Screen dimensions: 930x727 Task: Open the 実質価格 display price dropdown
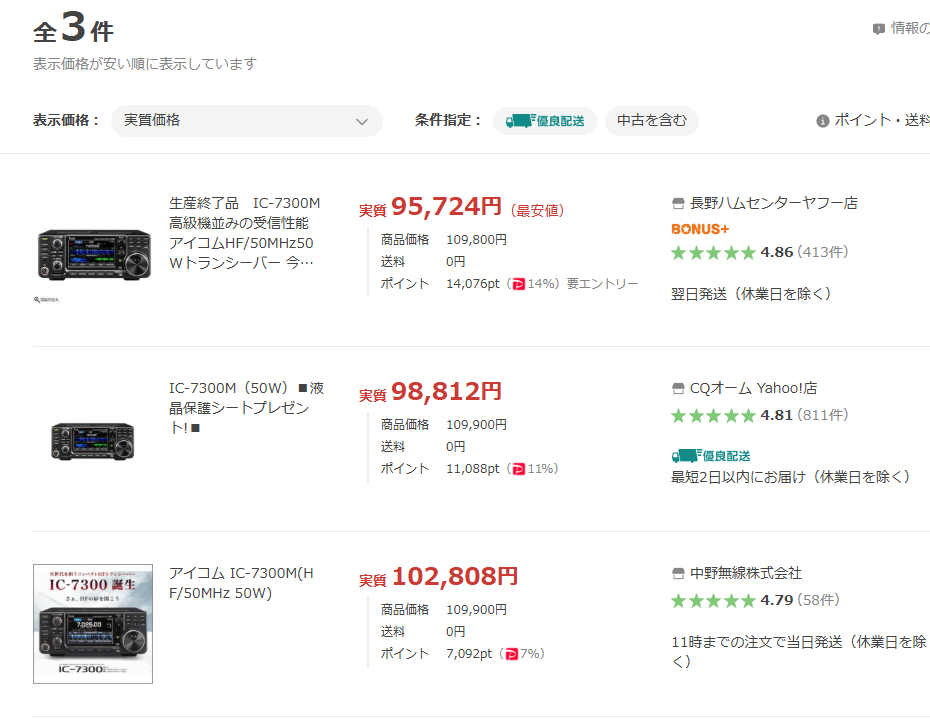pyautogui.click(x=247, y=121)
